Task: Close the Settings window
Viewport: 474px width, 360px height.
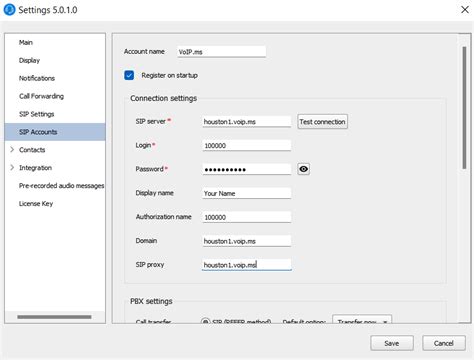Action: click(x=465, y=10)
